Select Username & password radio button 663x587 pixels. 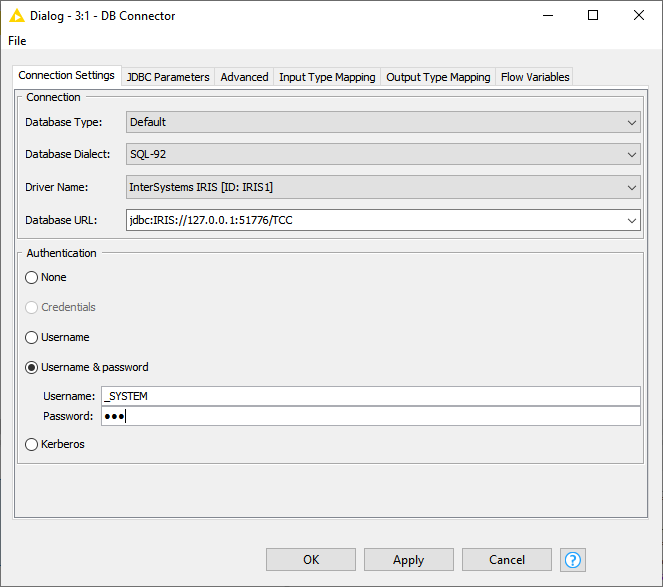click(32, 367)
